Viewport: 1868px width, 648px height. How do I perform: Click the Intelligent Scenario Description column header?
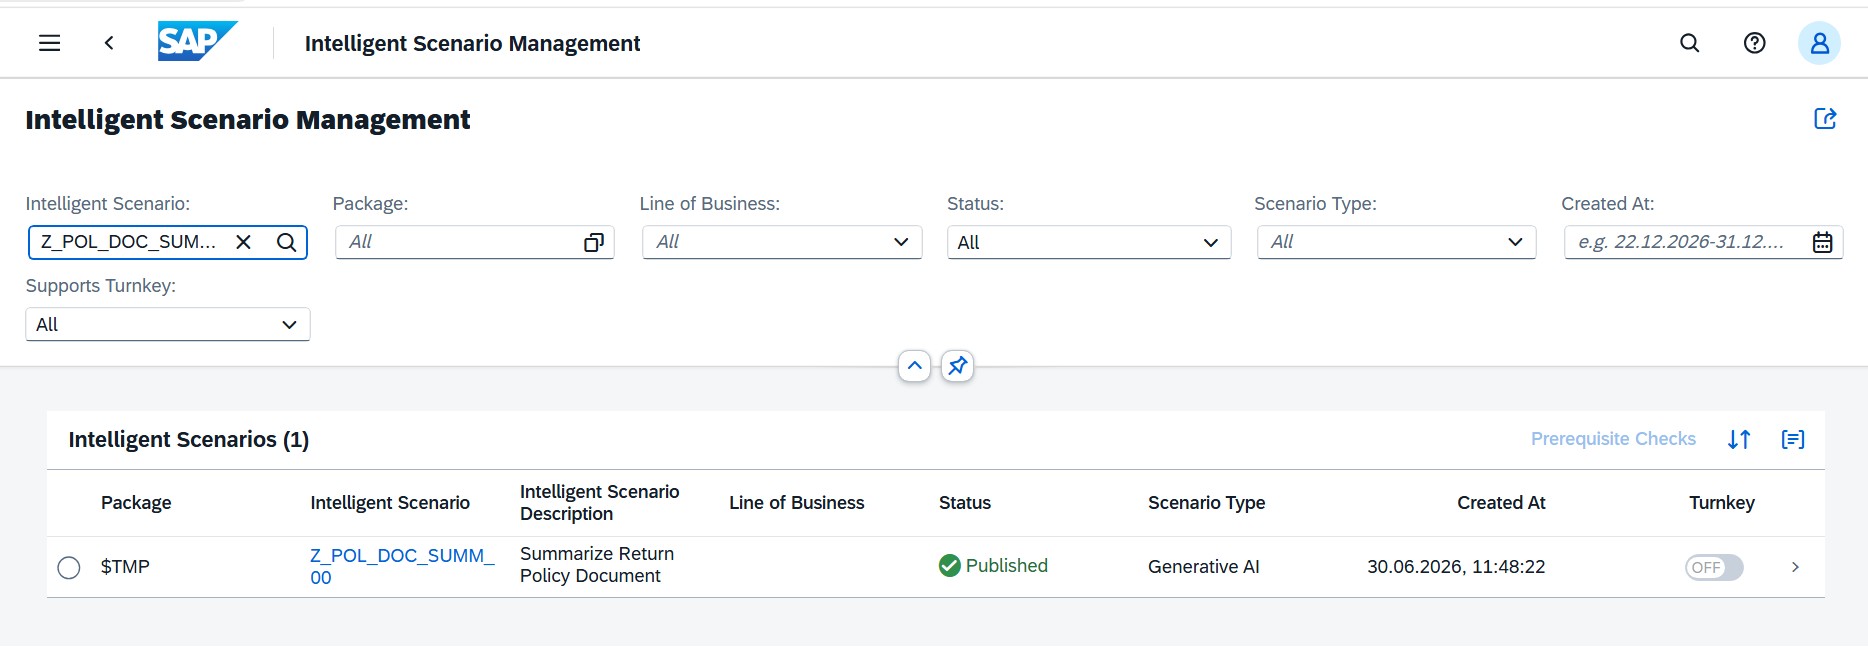pos(599,503)
